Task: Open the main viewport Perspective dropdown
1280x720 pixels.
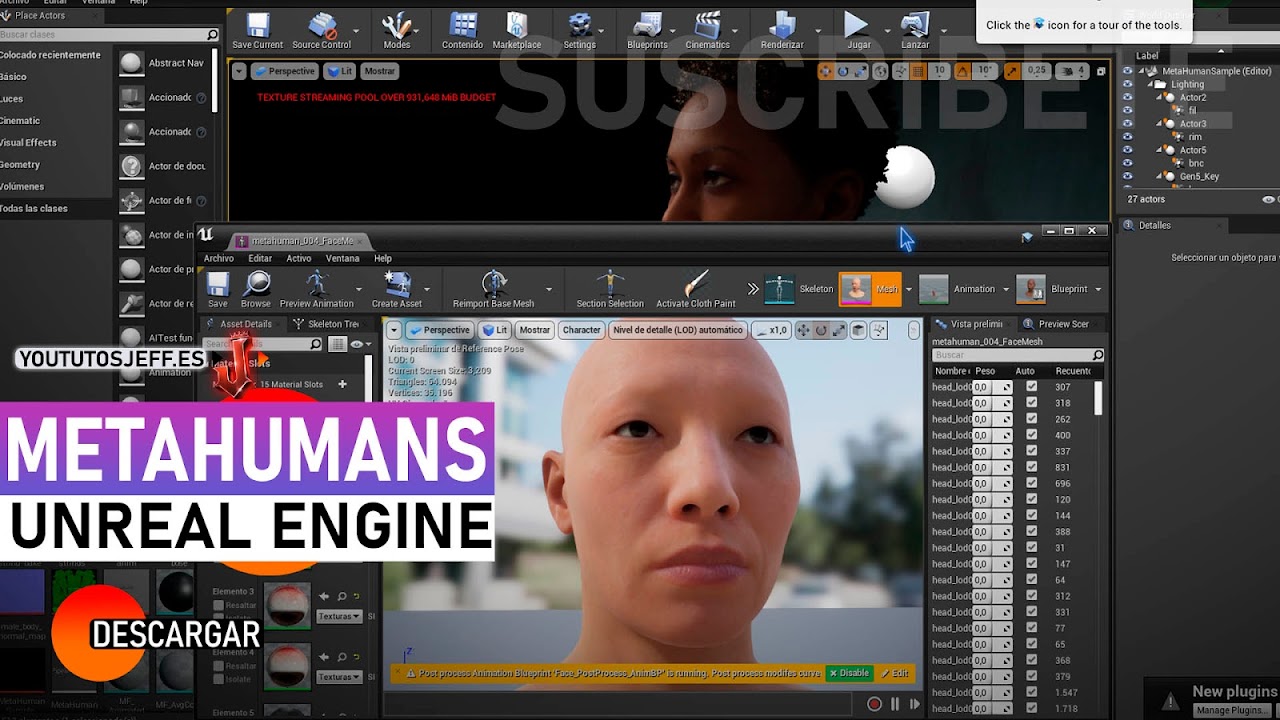Action: point(284,71)
